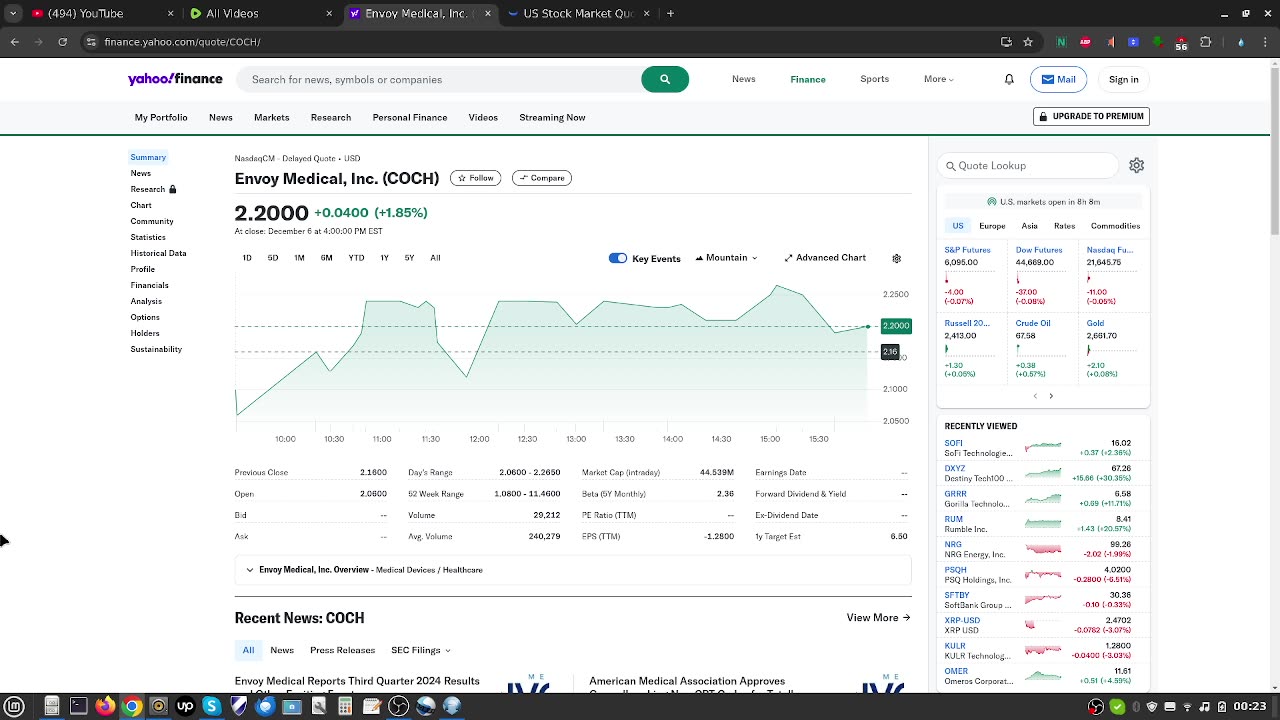Open the Advanced Chart link
Viewport: 1280px width, 720px height.
pyautogui.click(x=825, y=258)
